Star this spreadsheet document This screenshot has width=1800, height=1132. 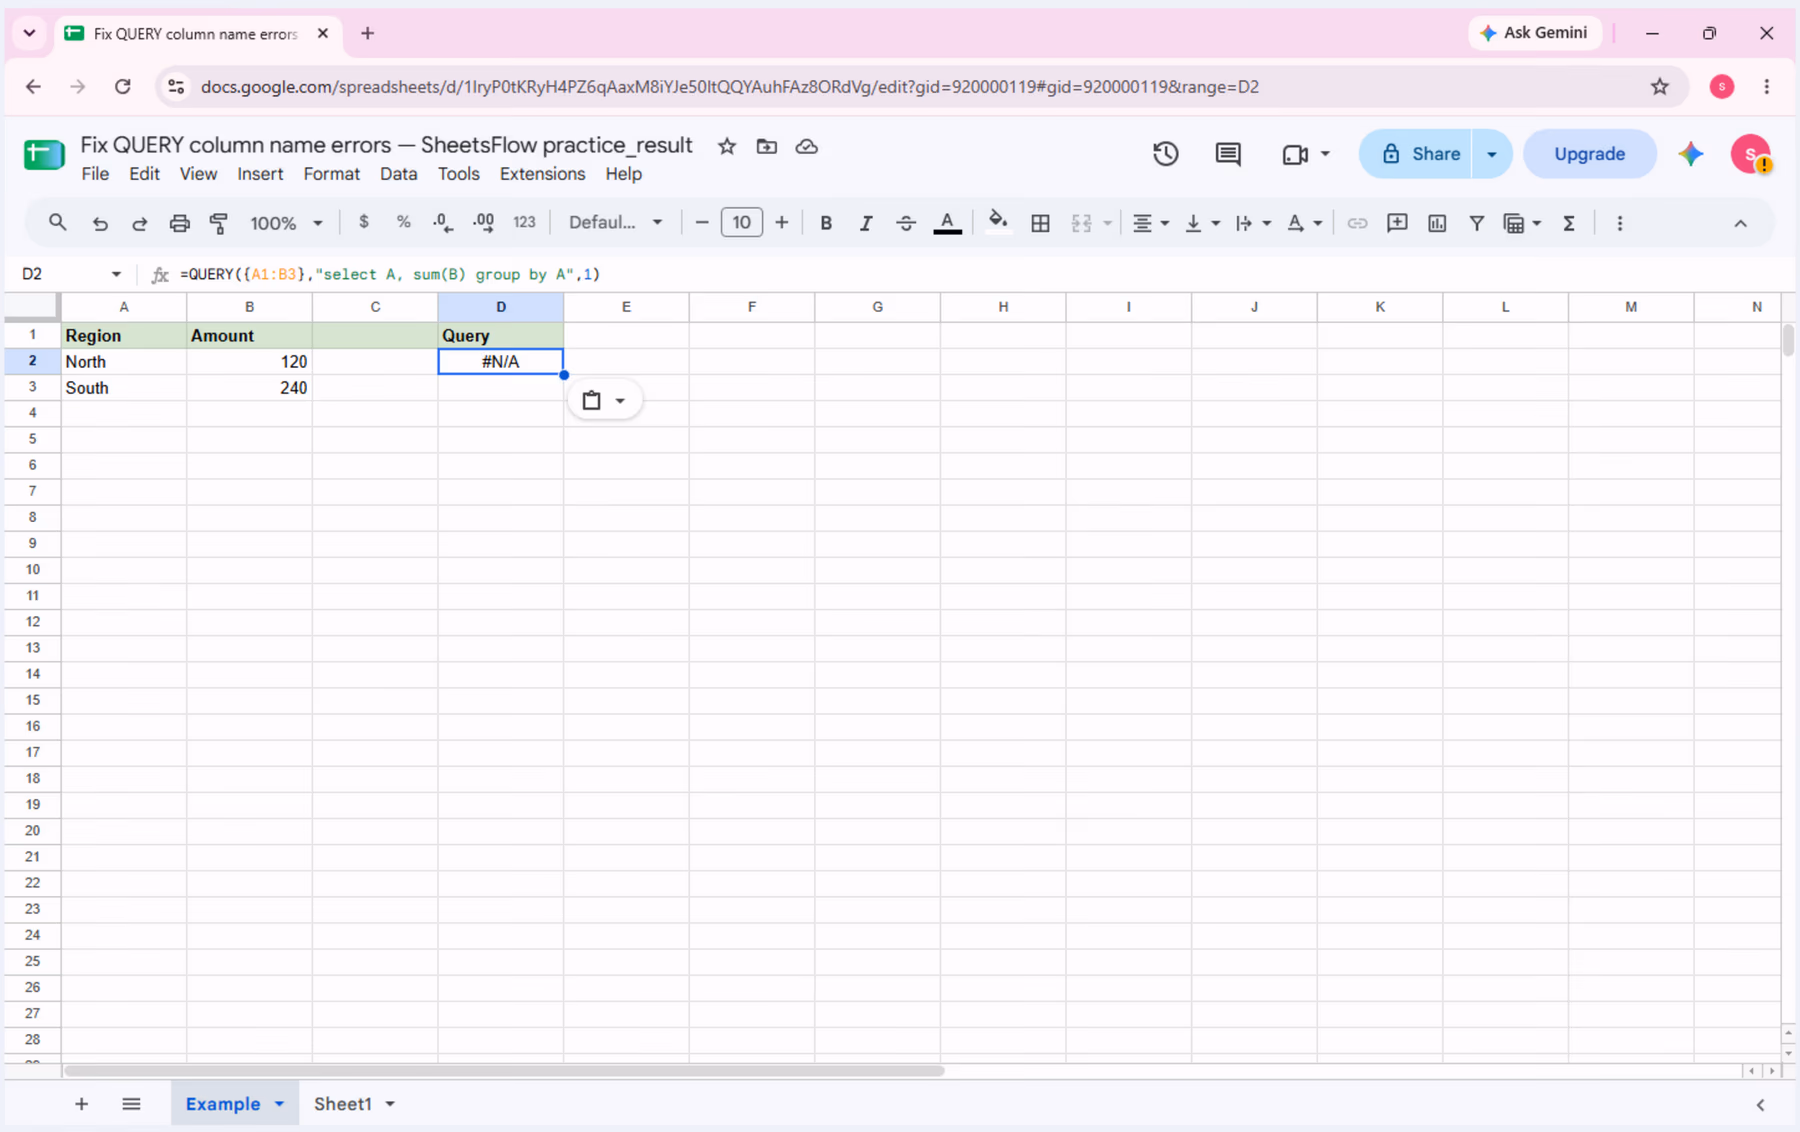[x=727, y=147]
